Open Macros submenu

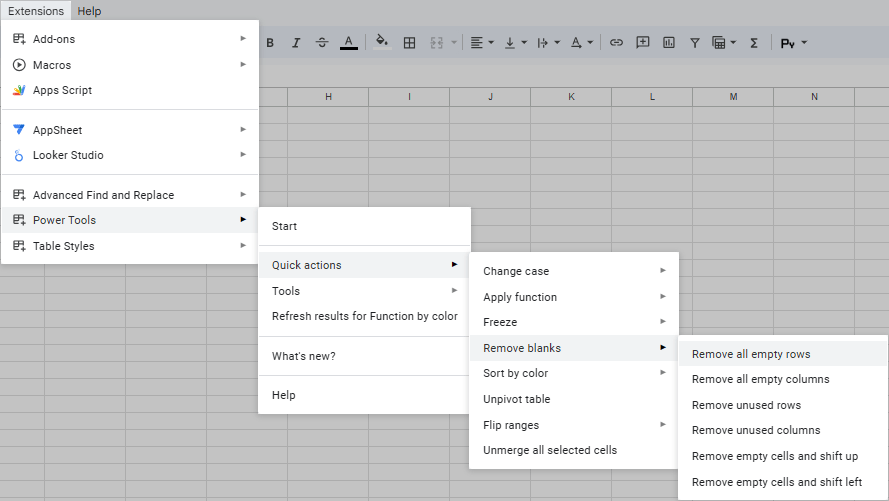point(130,65)
